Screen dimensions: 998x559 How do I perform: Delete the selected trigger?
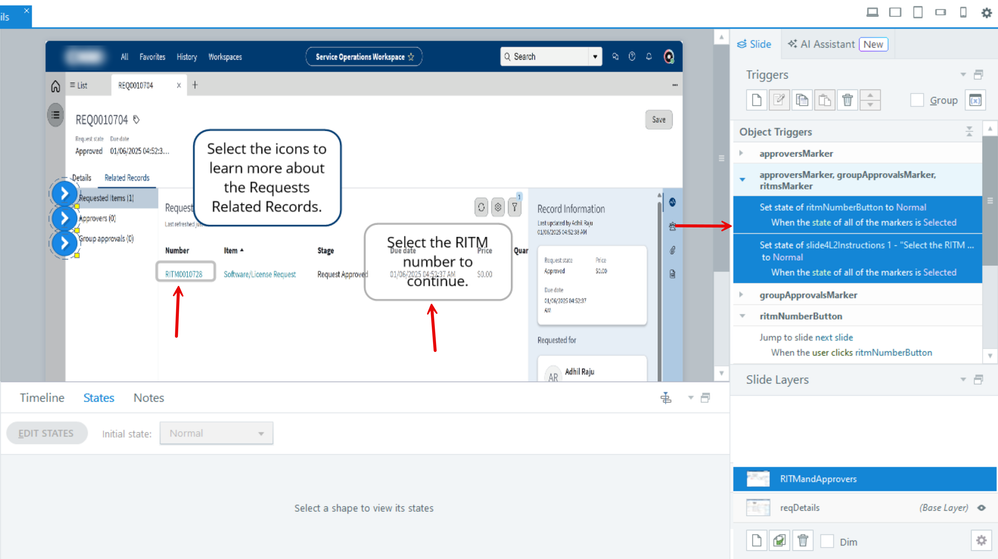[x=847, y=100]
